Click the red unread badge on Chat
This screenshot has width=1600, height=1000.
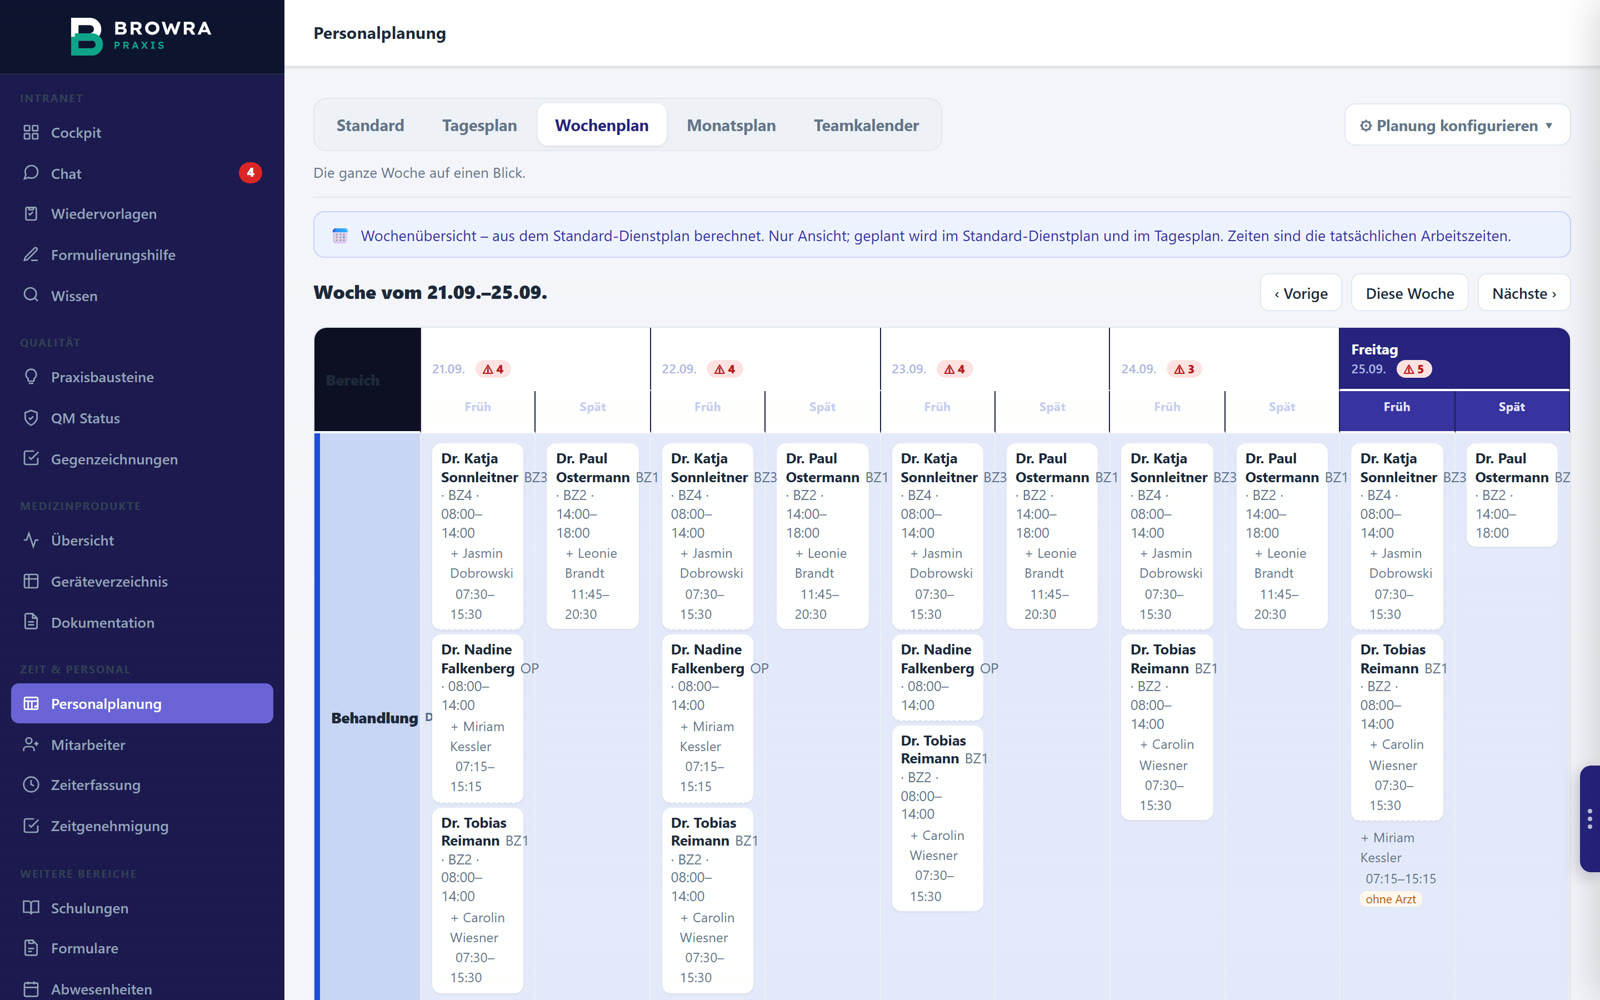click(x=250, y=173)
